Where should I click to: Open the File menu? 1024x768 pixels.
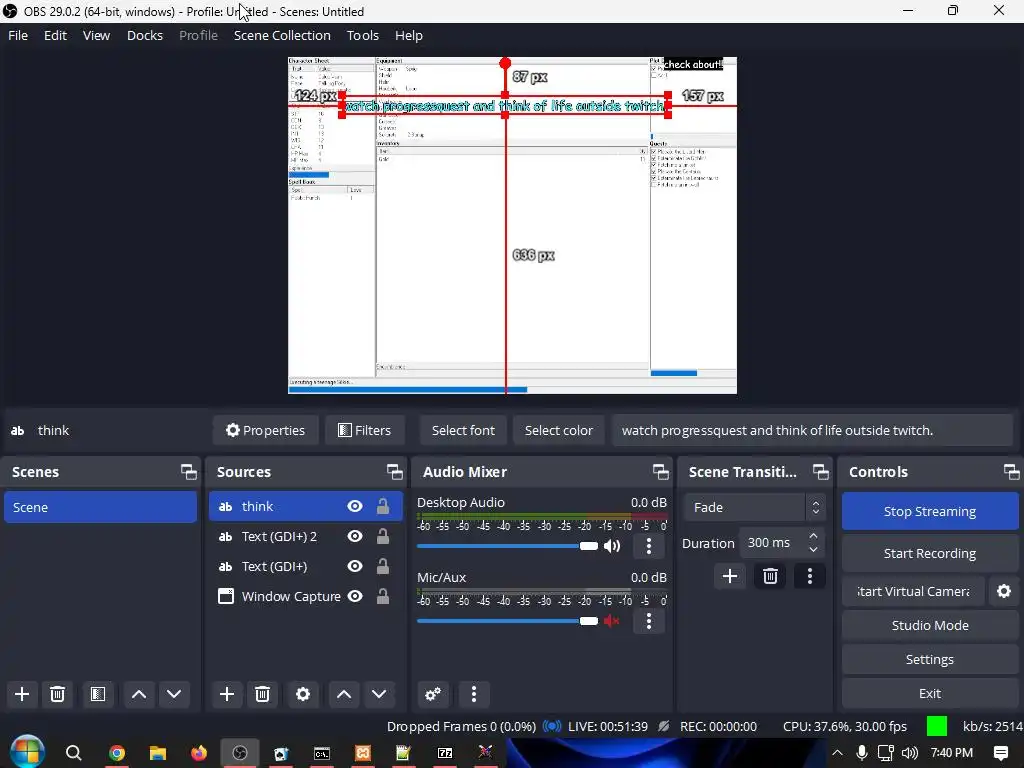pyautogui.click(x=18, y=35)
